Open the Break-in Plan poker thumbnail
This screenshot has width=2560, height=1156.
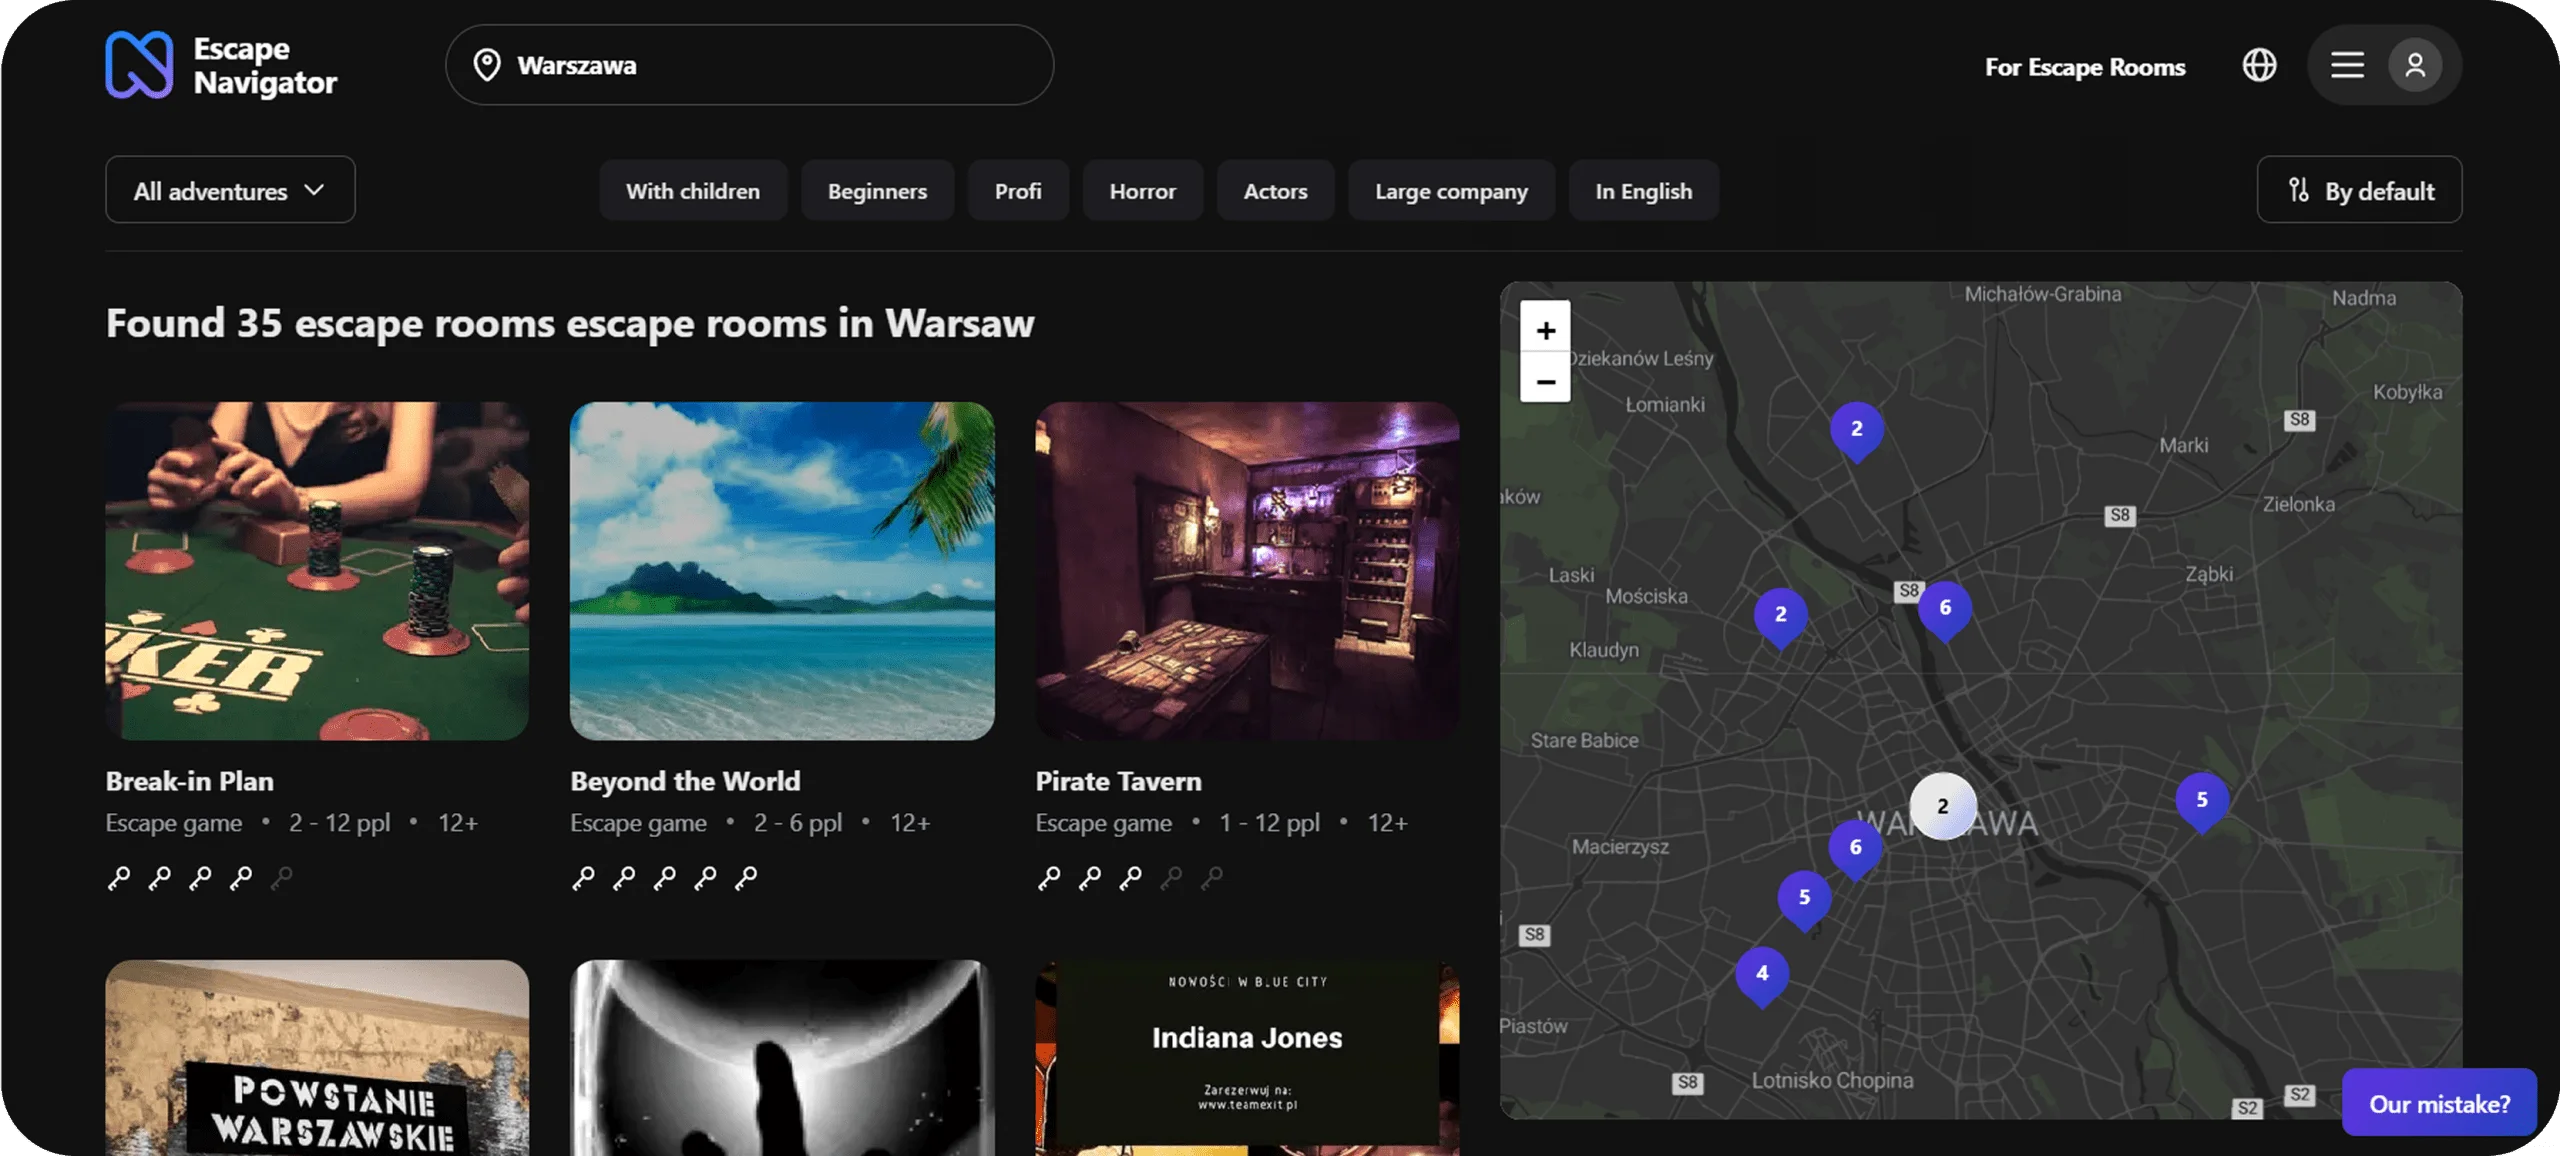click(x=317, y=571)
